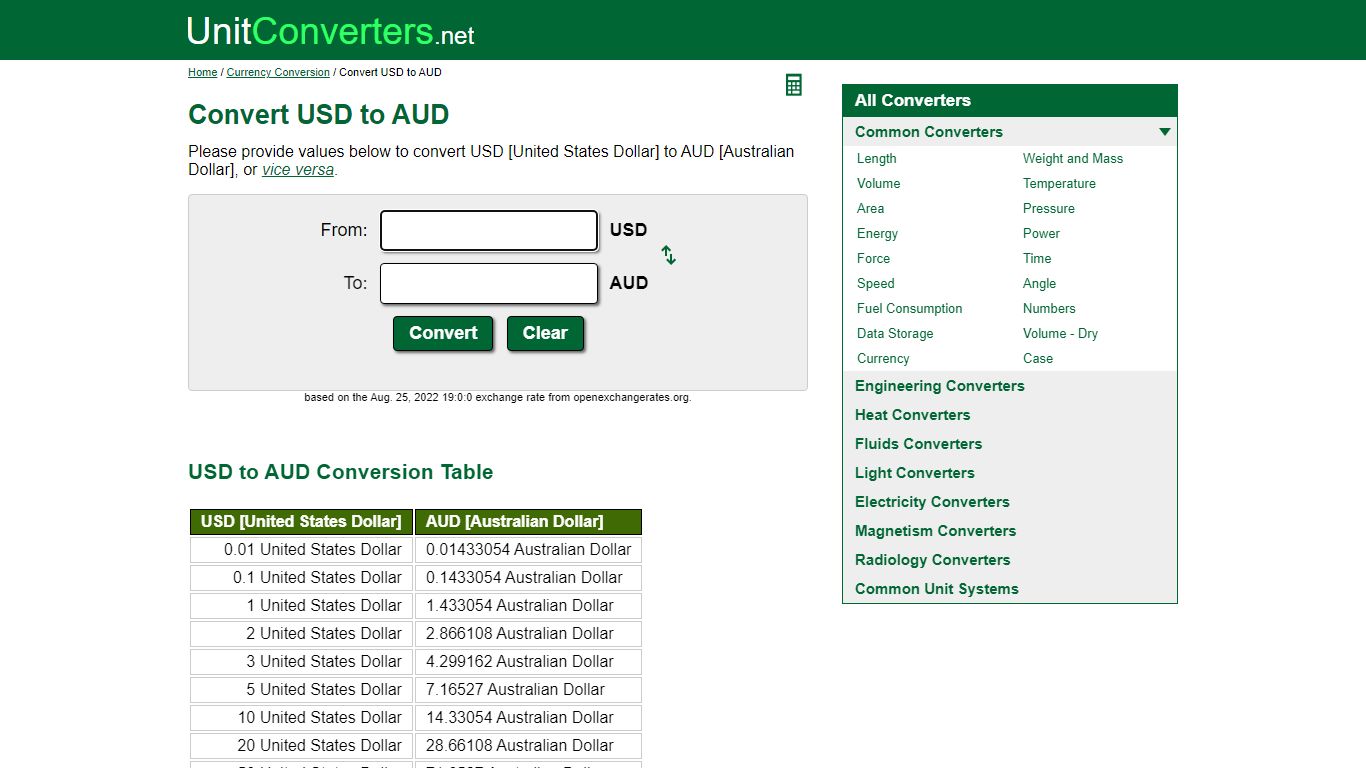Expand Fluids Converters
The width and height of the screenshot is (1366, 768).
coord(918,444)
